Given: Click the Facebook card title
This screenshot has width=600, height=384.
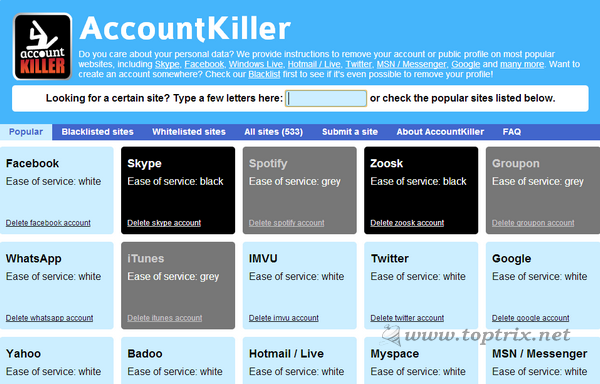Looking at the screenshot, I should [33, 164].
